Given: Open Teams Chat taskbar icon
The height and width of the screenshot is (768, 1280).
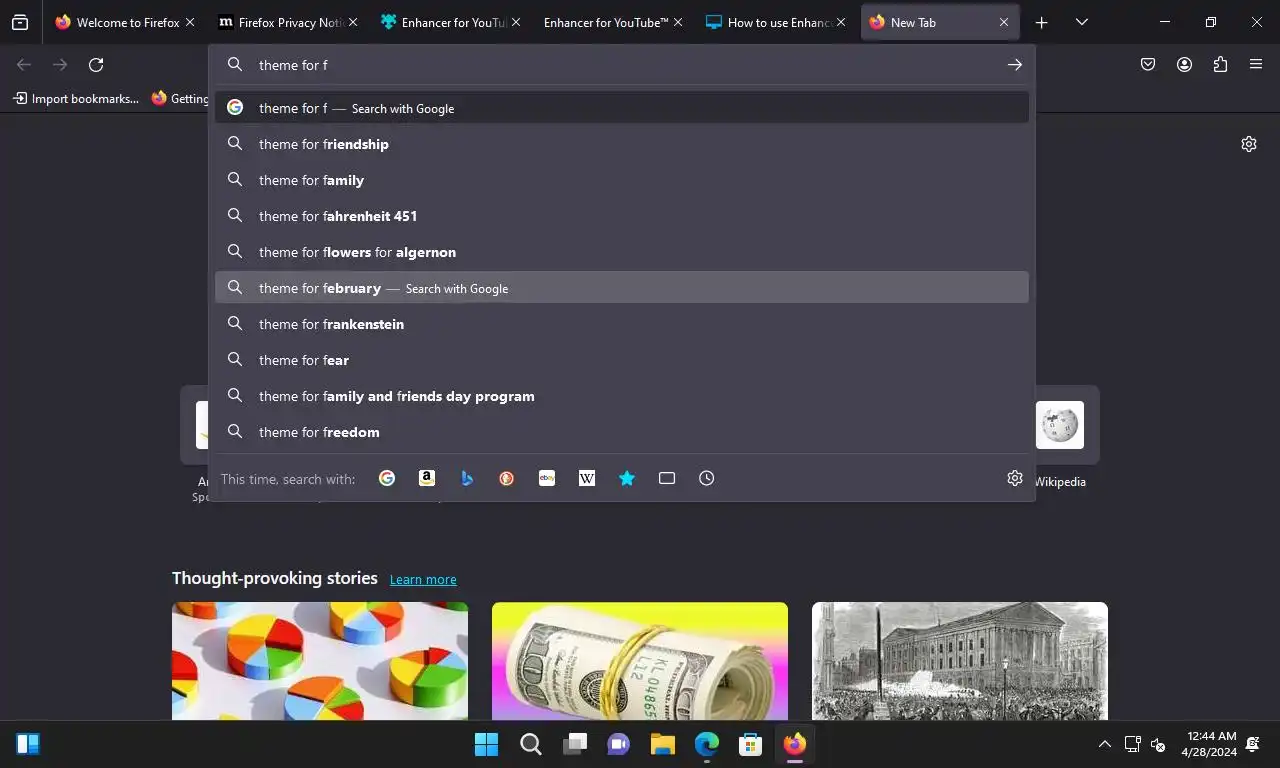Looking at the screenshot, I should point(619,744).
